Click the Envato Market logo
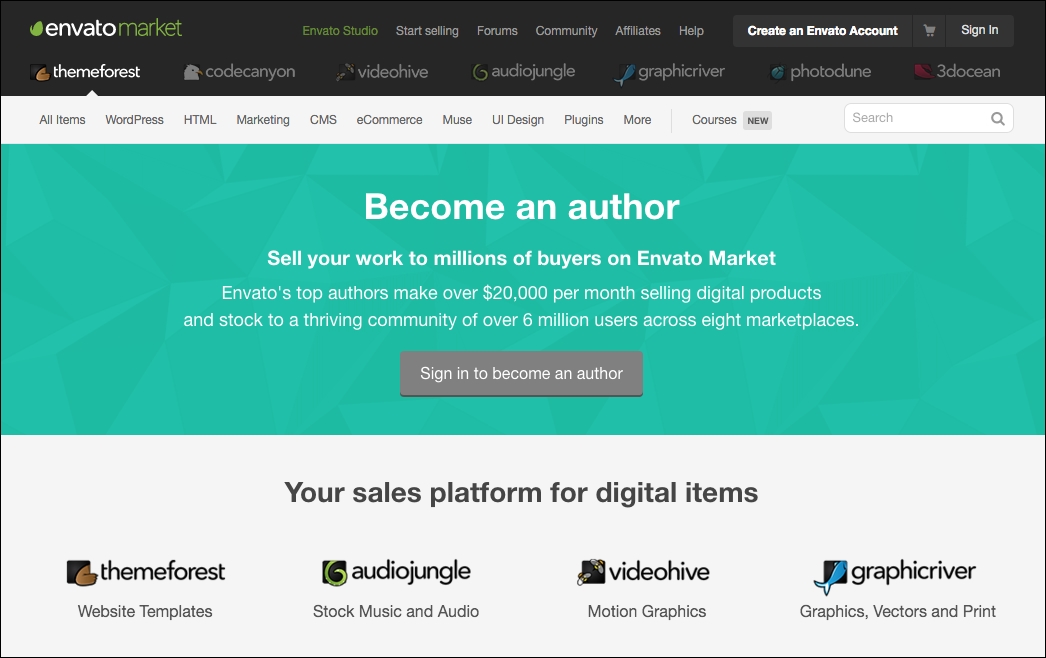Screen dimensions: 1046x658 pyautogui.click(x=105, y=29)
